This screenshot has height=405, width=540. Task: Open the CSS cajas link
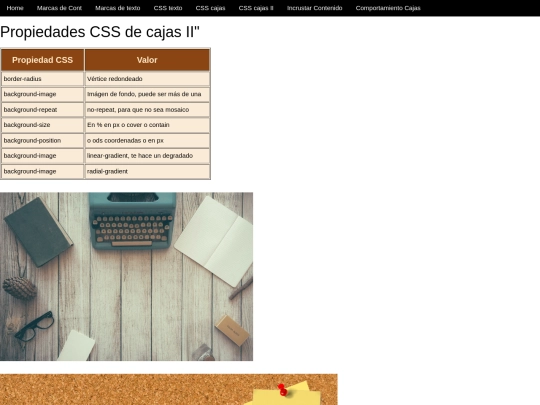210,8
